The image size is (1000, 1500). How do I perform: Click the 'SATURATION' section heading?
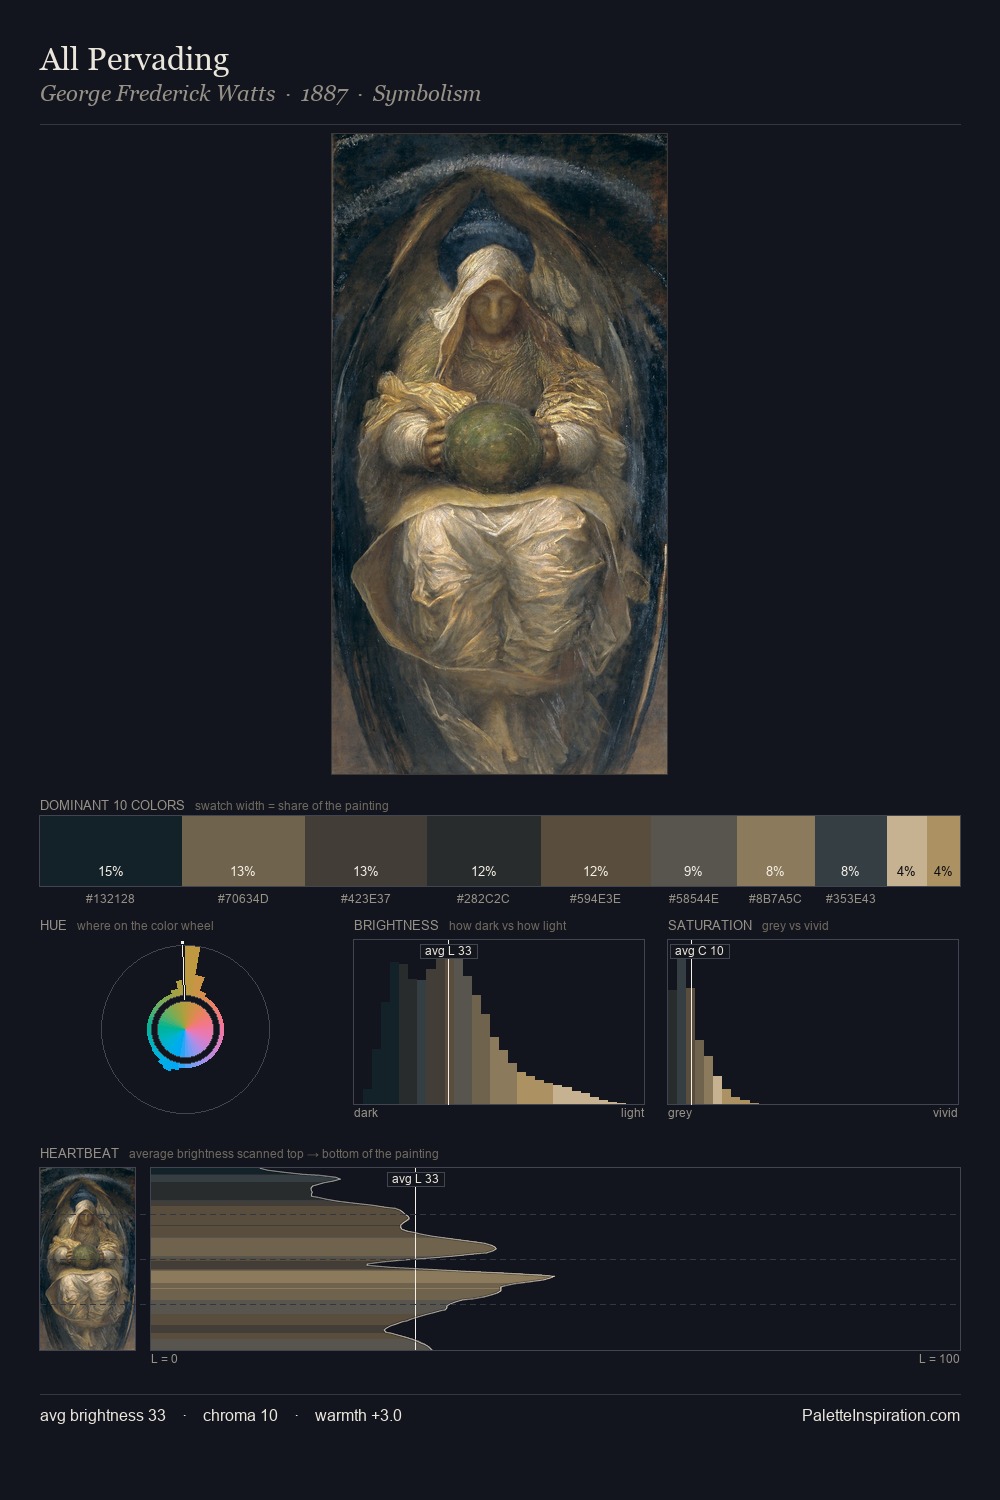[x=710, y=925]
